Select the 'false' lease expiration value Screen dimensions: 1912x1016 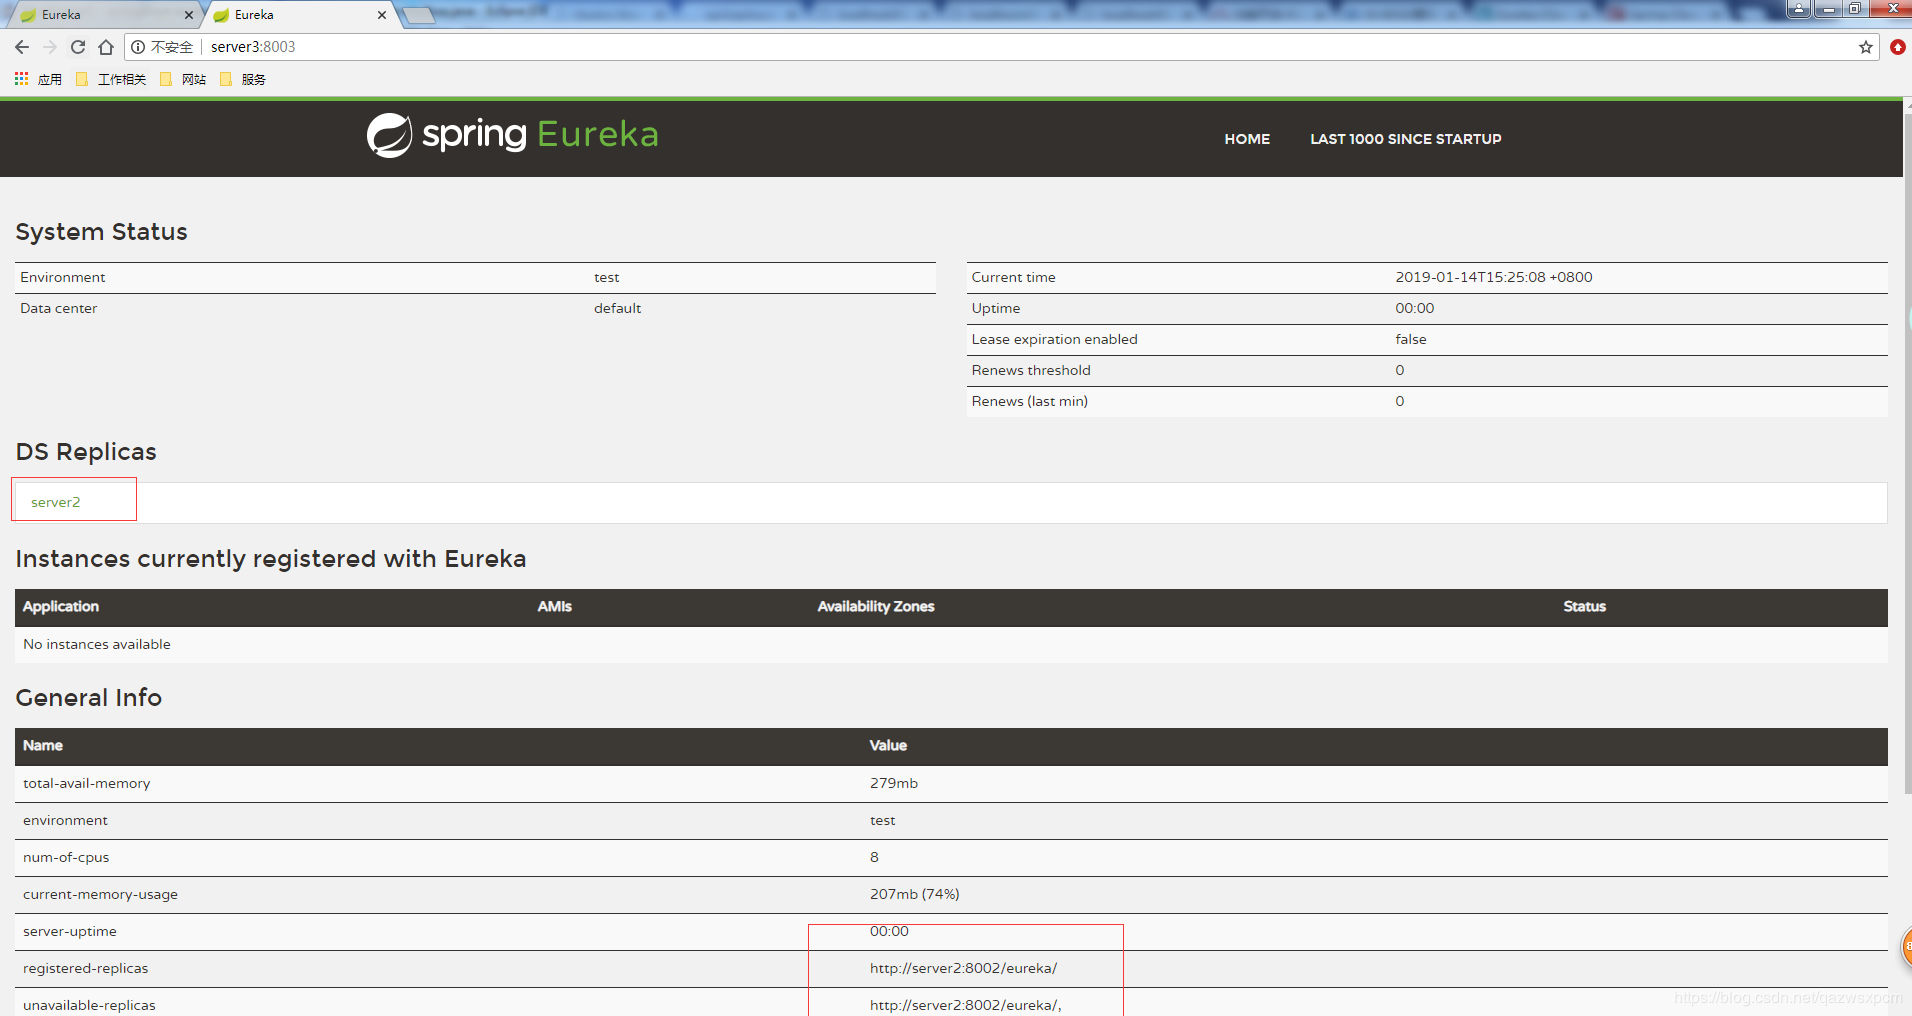(1411, 339)
